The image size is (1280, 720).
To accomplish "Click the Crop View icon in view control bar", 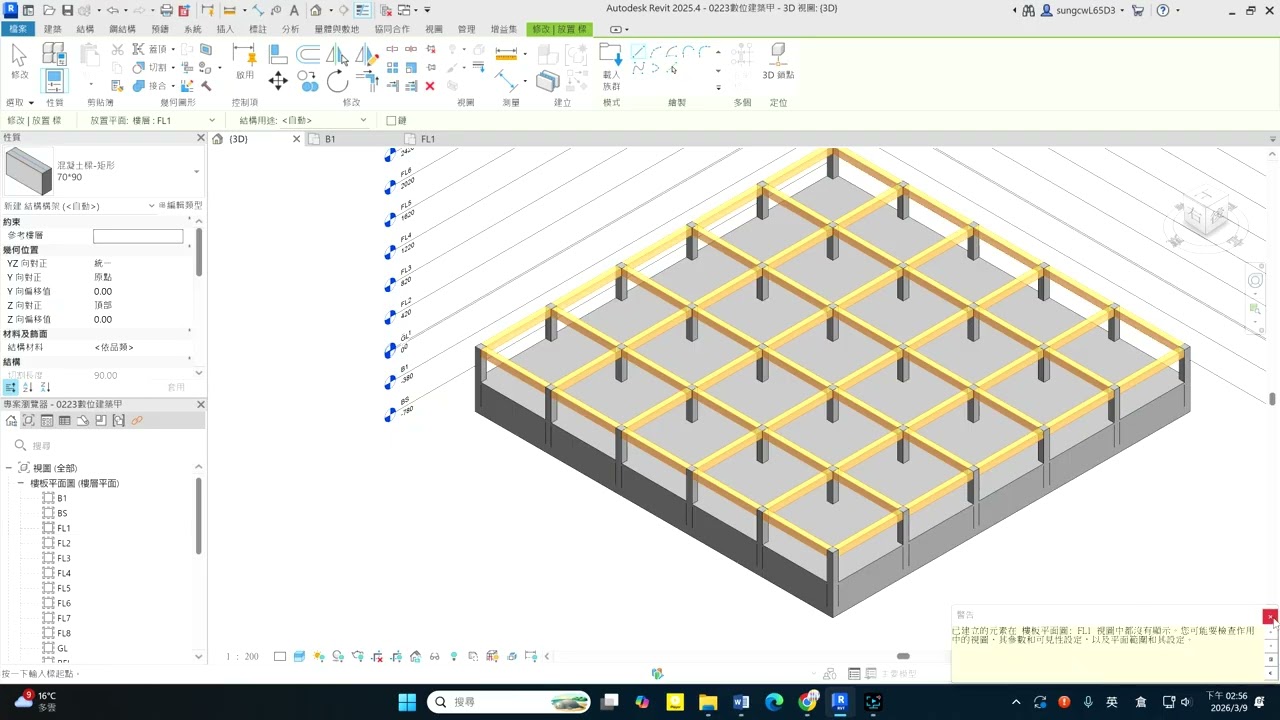I will tap(377, 657).
